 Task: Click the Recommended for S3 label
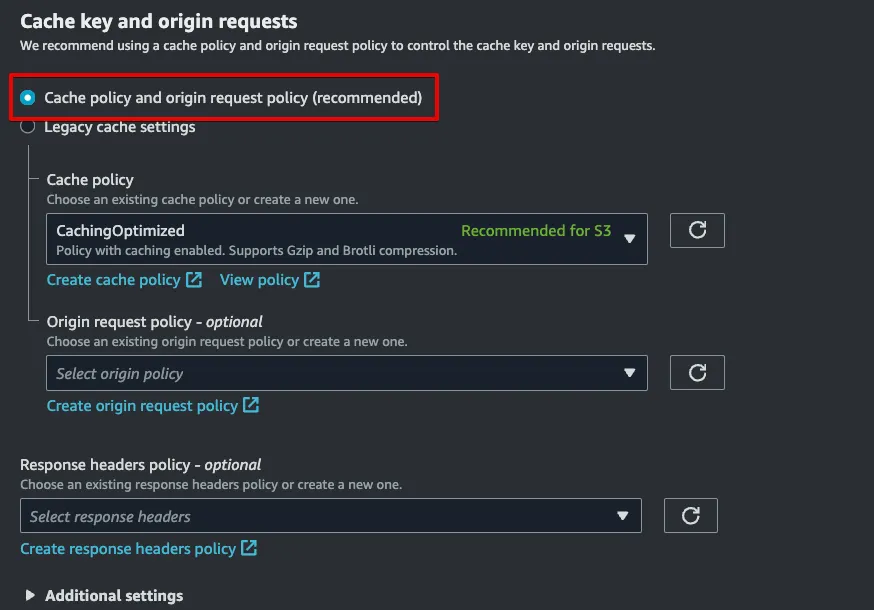tap(536, 231)
